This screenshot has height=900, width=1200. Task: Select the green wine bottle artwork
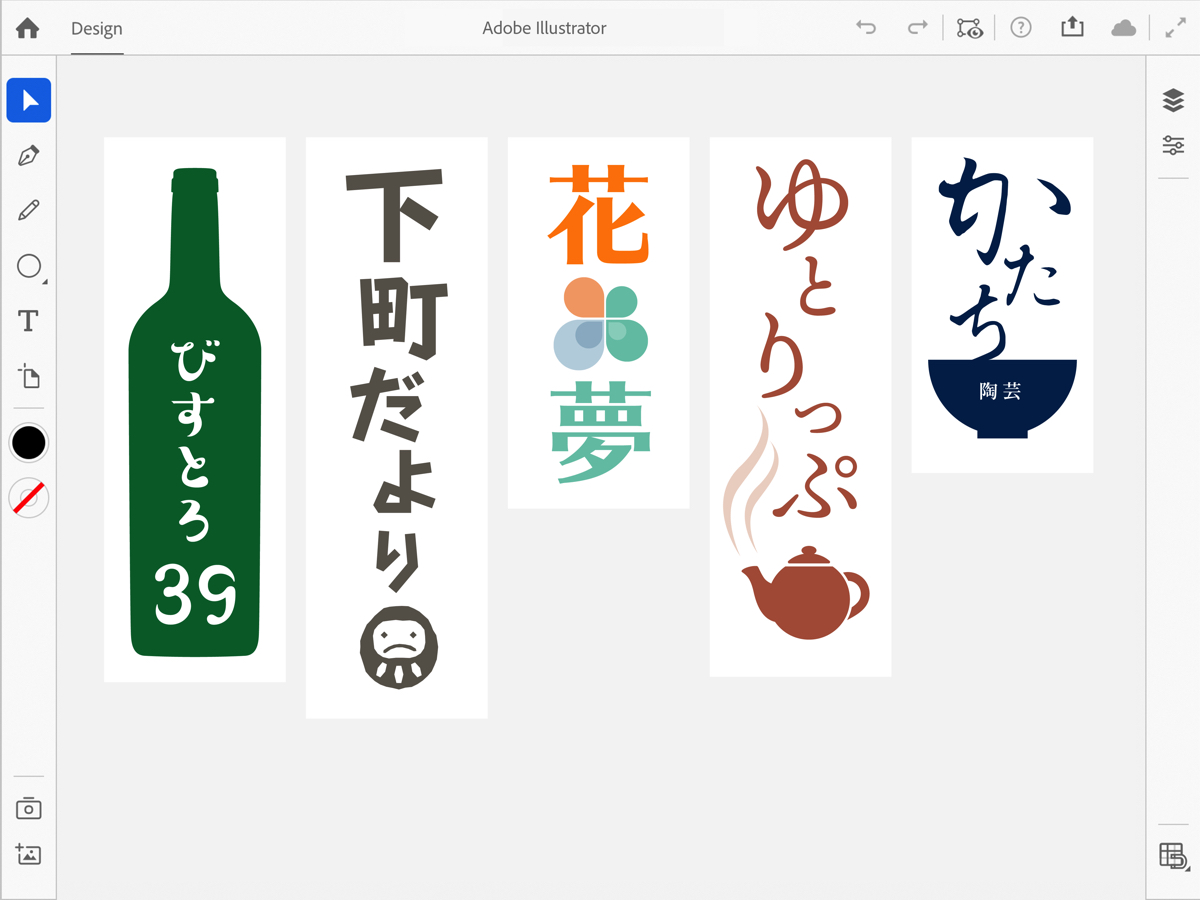[x=195, y=412]
